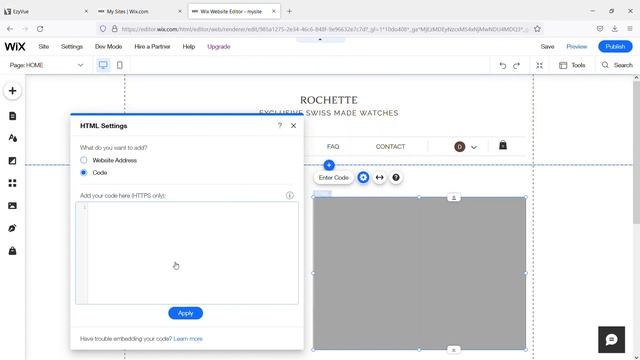
Task: Click the HTML element settings gear icon
Action: tap(363, 178)
